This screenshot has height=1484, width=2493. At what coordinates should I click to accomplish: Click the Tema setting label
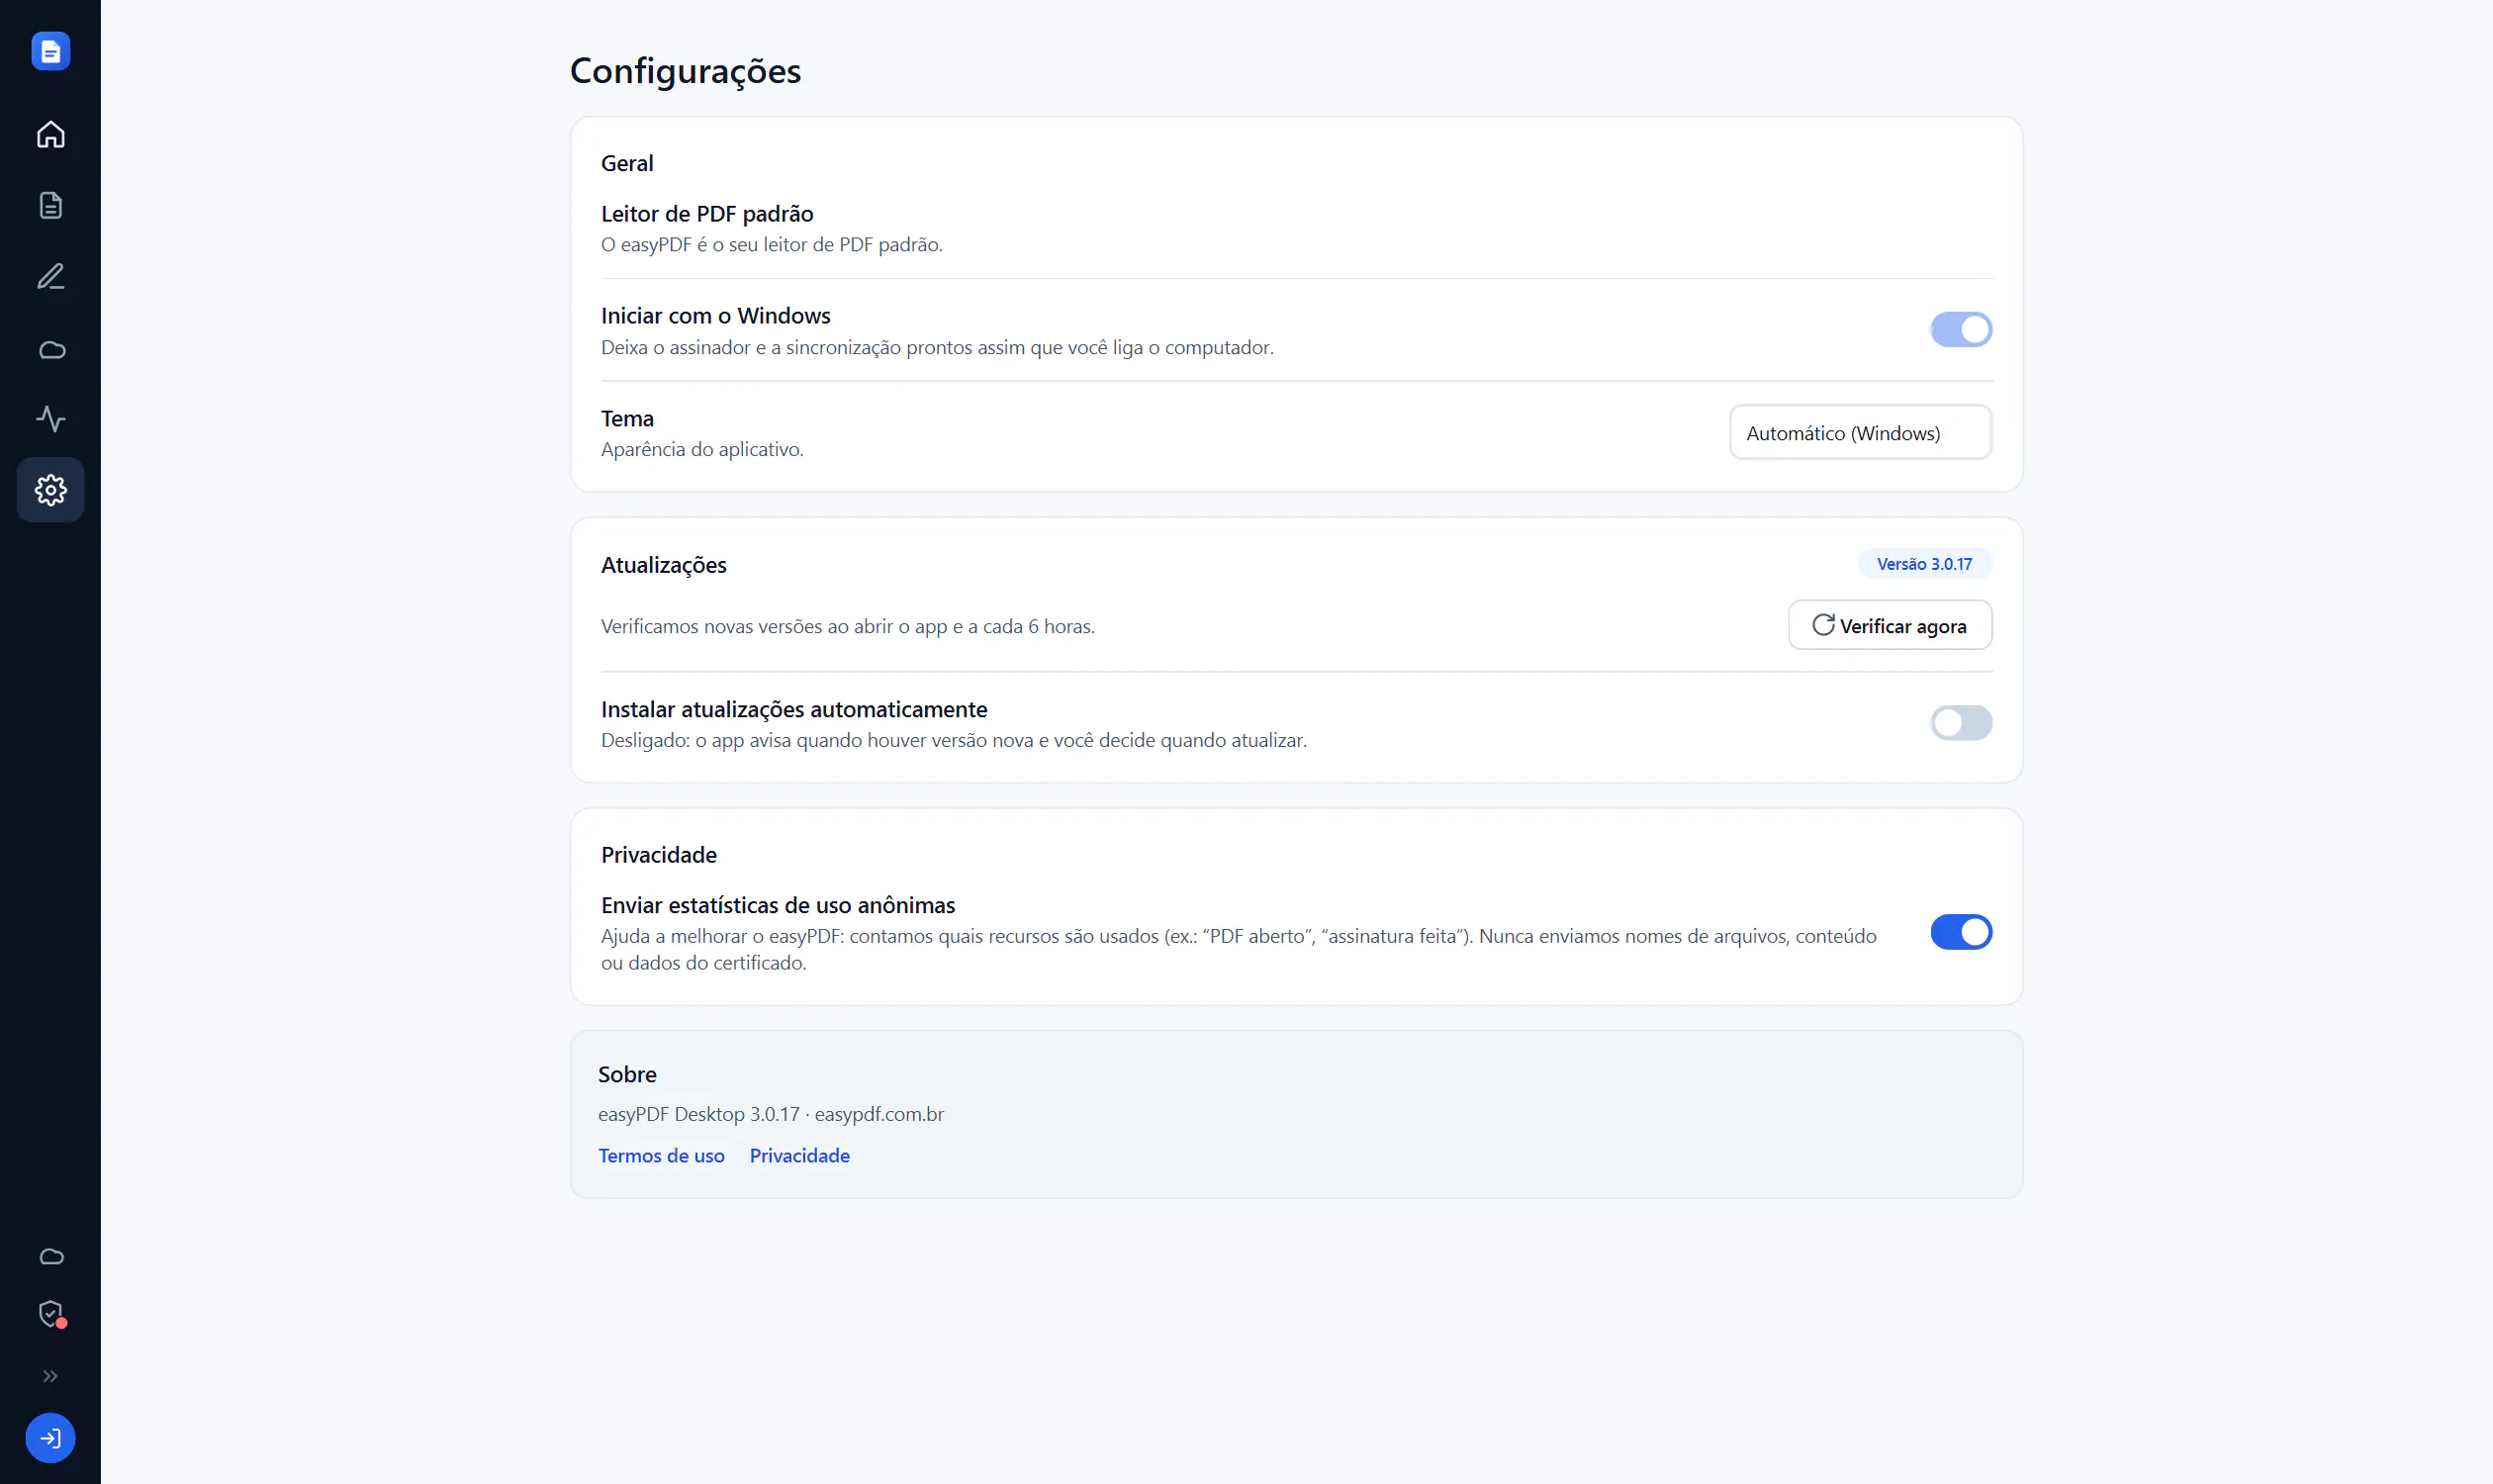(x=627, y=418)
